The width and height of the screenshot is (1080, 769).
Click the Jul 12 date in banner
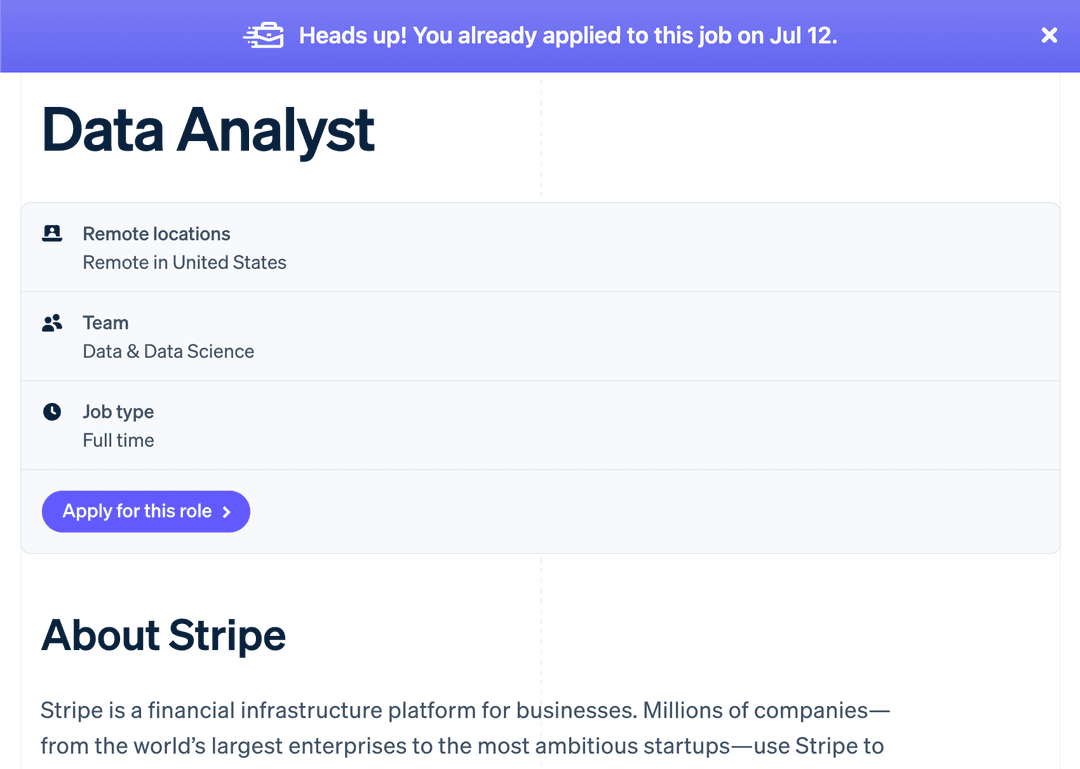tap(802, 36)
